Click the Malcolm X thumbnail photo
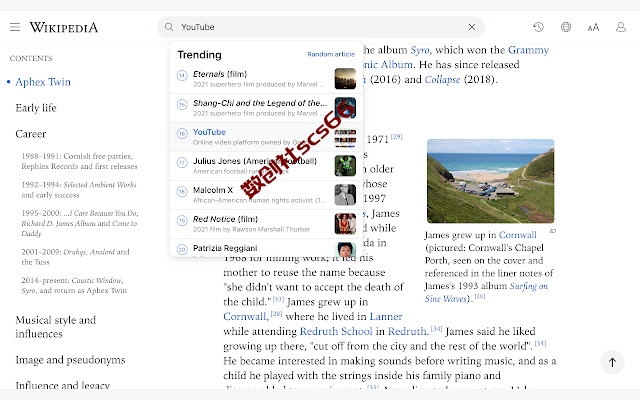Viewport: 640px width, 400px height. pyautogui.click(x=345, y=195)
